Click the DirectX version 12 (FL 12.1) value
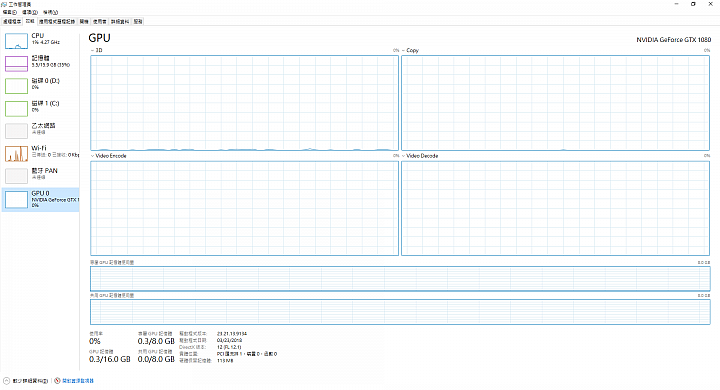This screenshot has width=720, height=390. (229, 347)
